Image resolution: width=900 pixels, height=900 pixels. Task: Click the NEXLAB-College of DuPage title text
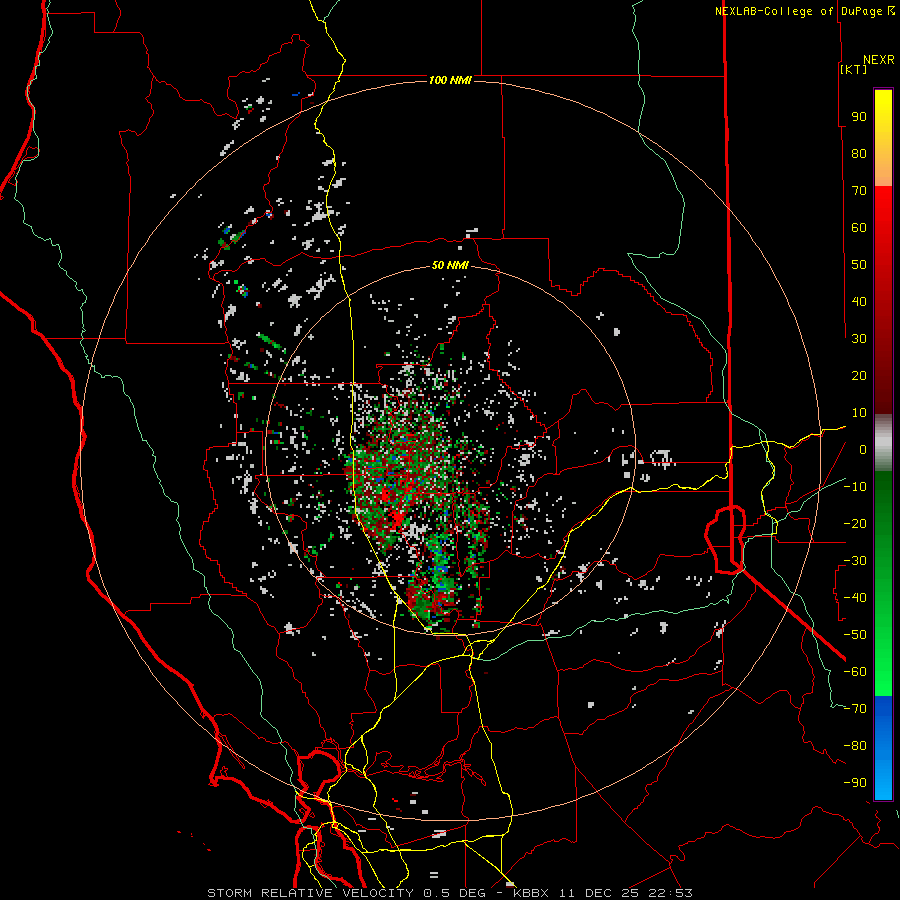pos(799,11)
